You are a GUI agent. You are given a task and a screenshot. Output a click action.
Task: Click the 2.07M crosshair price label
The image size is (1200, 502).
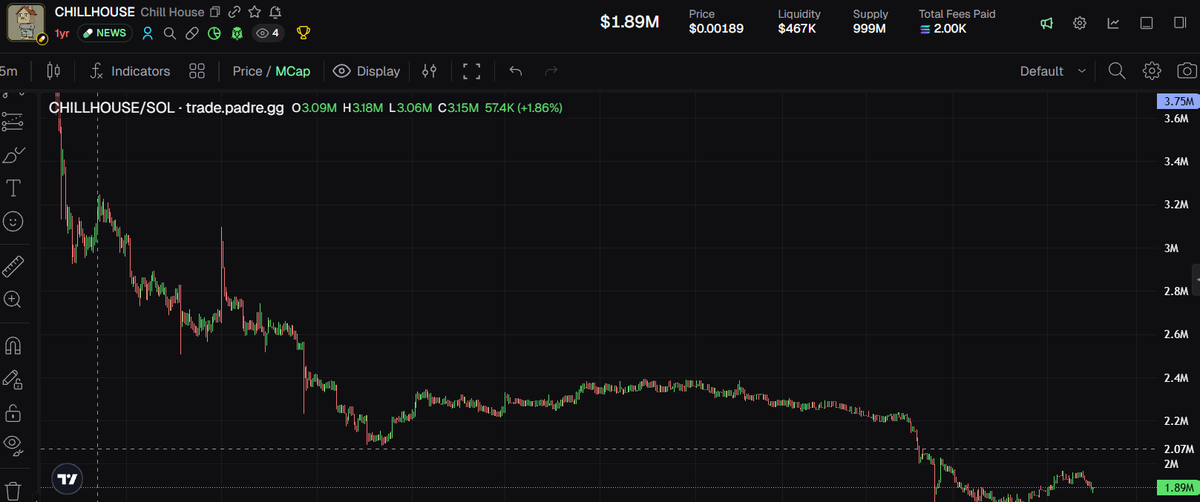(x=1179, y=449)
